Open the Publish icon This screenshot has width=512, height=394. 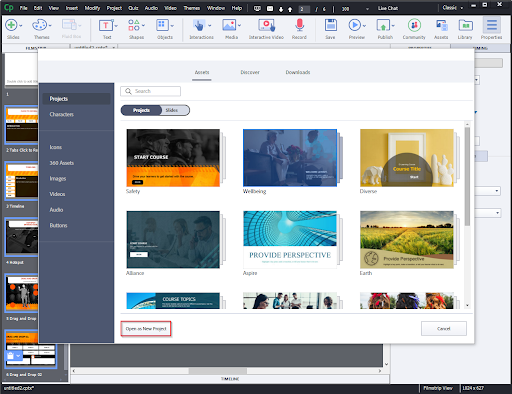pyautogui.click(x=383, y=25)
